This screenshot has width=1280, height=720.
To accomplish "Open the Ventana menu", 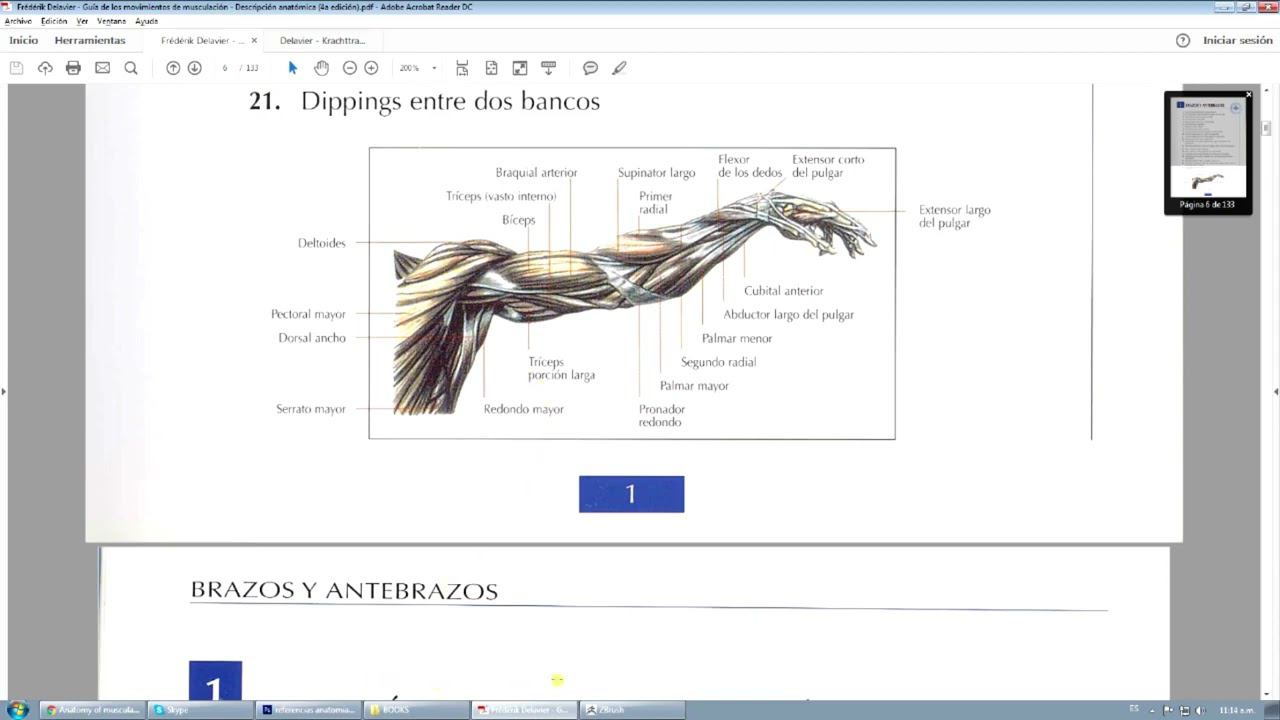I will (111, 21).
